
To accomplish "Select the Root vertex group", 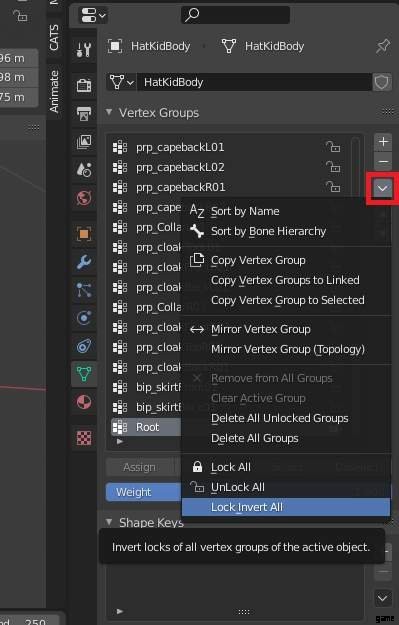I will 146,427.
